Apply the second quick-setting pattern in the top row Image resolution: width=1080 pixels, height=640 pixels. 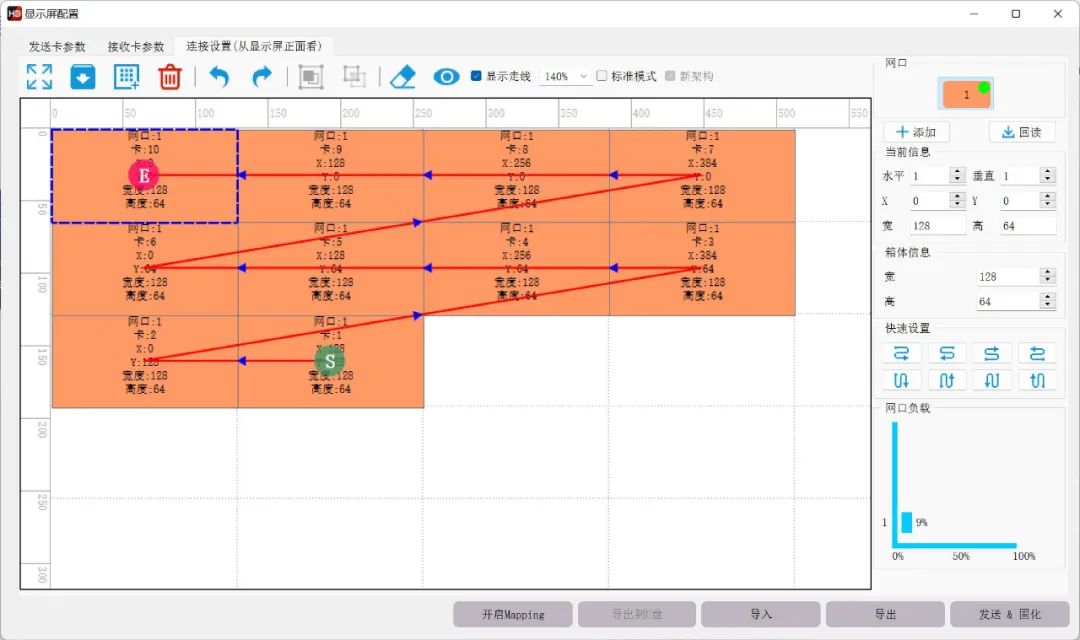[946, 353]
